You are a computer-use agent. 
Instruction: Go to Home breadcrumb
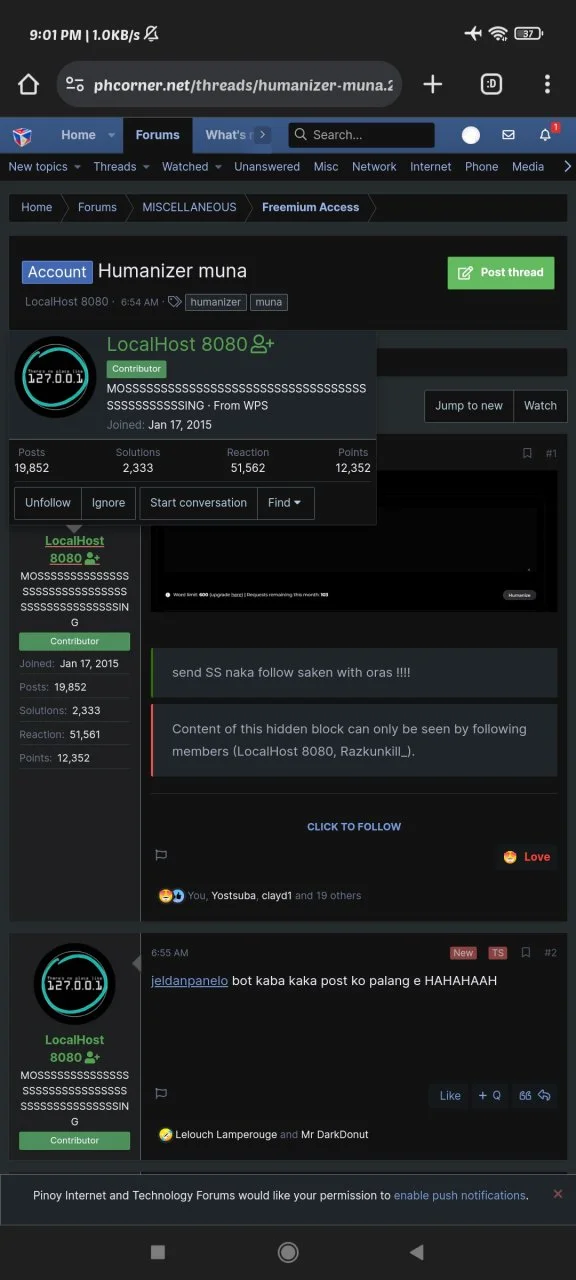[x=37, y=207]
